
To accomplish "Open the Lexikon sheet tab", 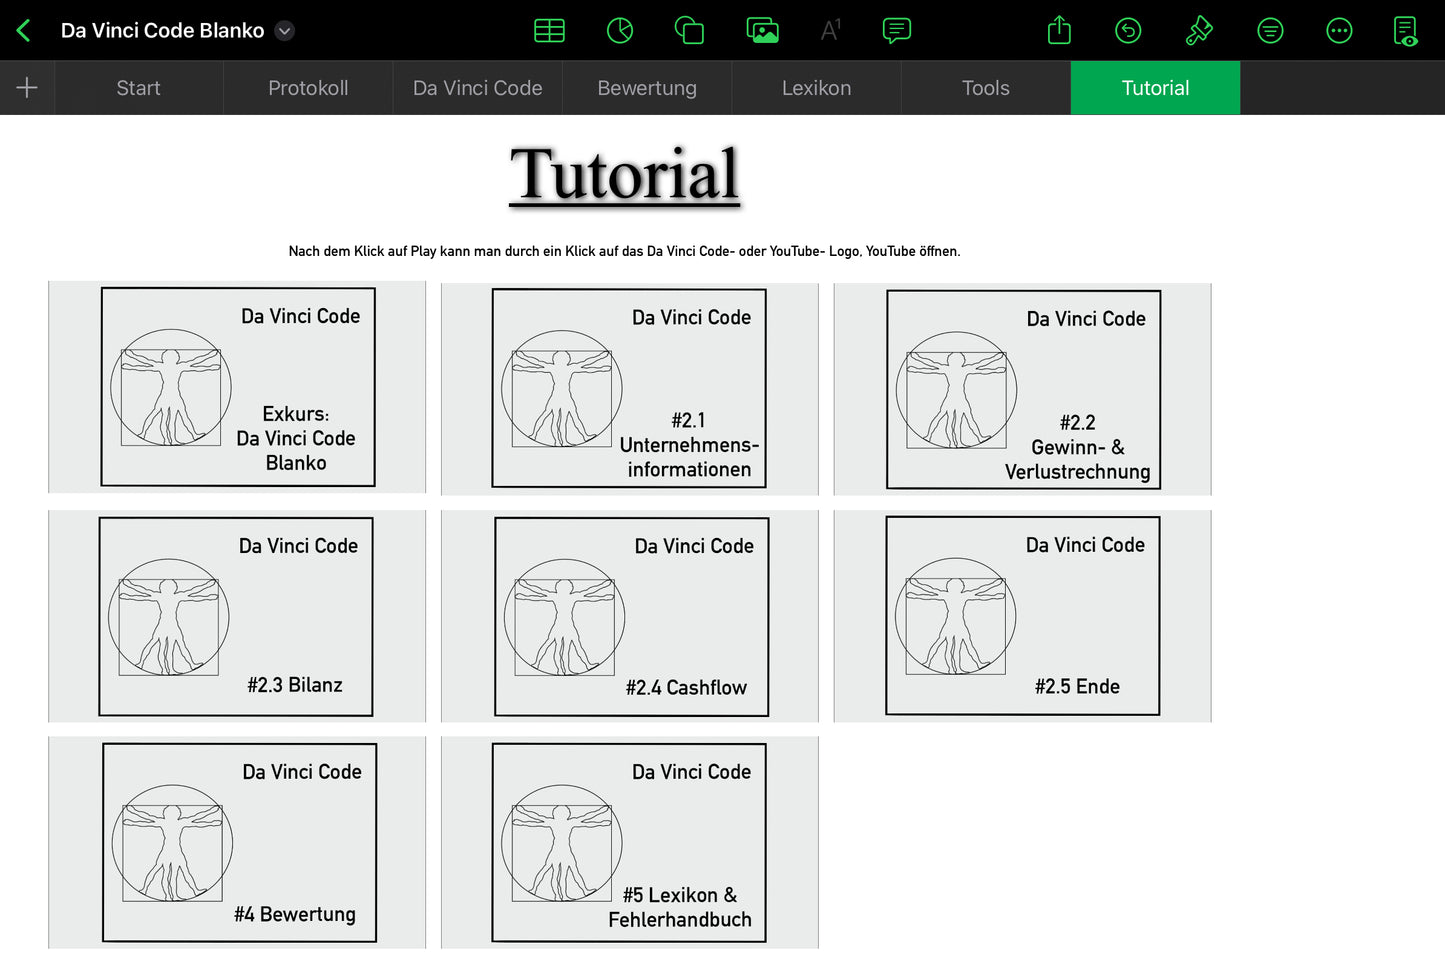I will click(x=816, y=88).
